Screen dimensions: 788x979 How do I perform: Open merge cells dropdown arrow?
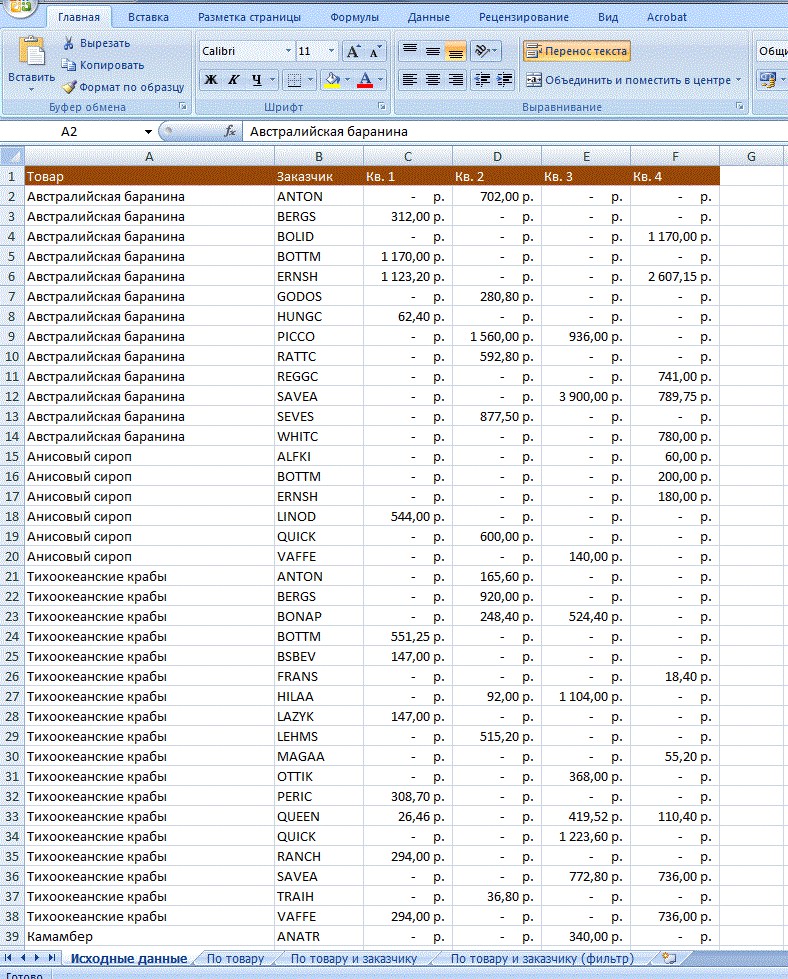click(739, 80)
